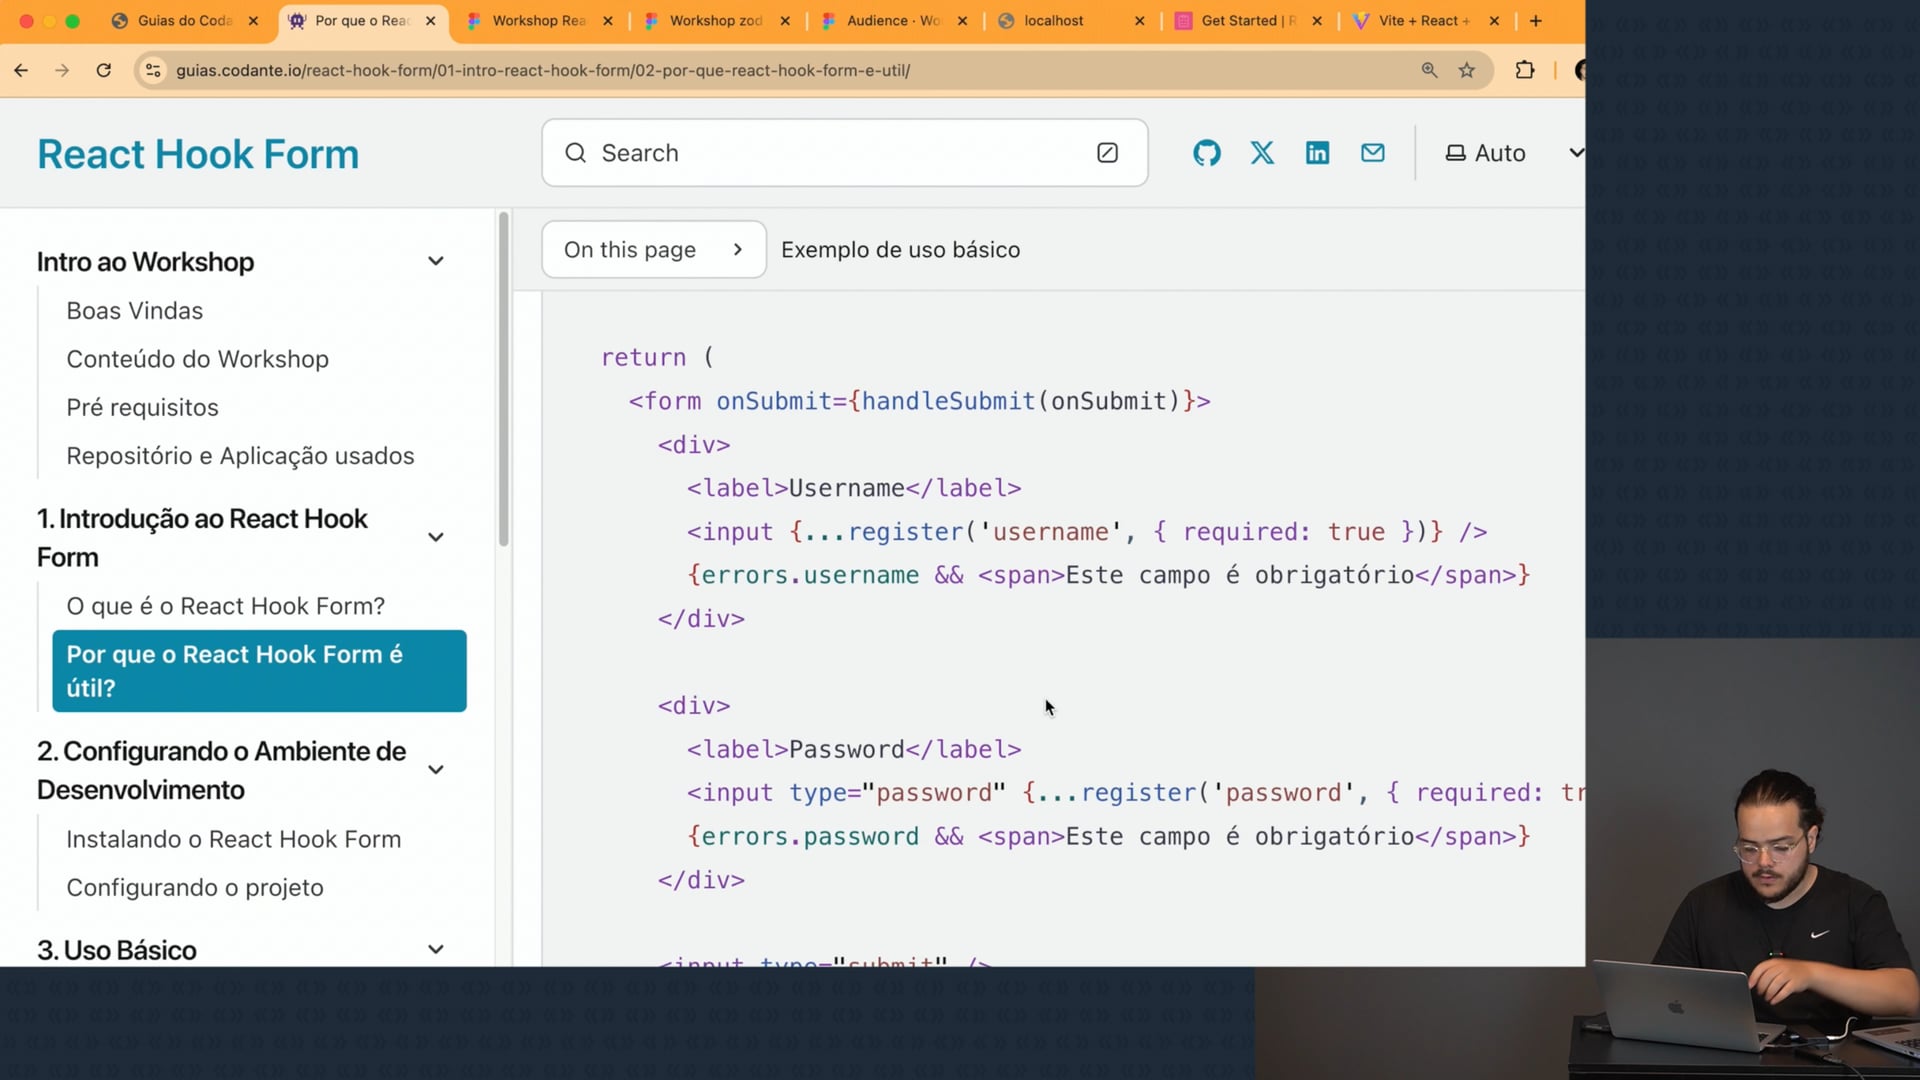Switch to the Workshop React tab

[x=539, y=21]
